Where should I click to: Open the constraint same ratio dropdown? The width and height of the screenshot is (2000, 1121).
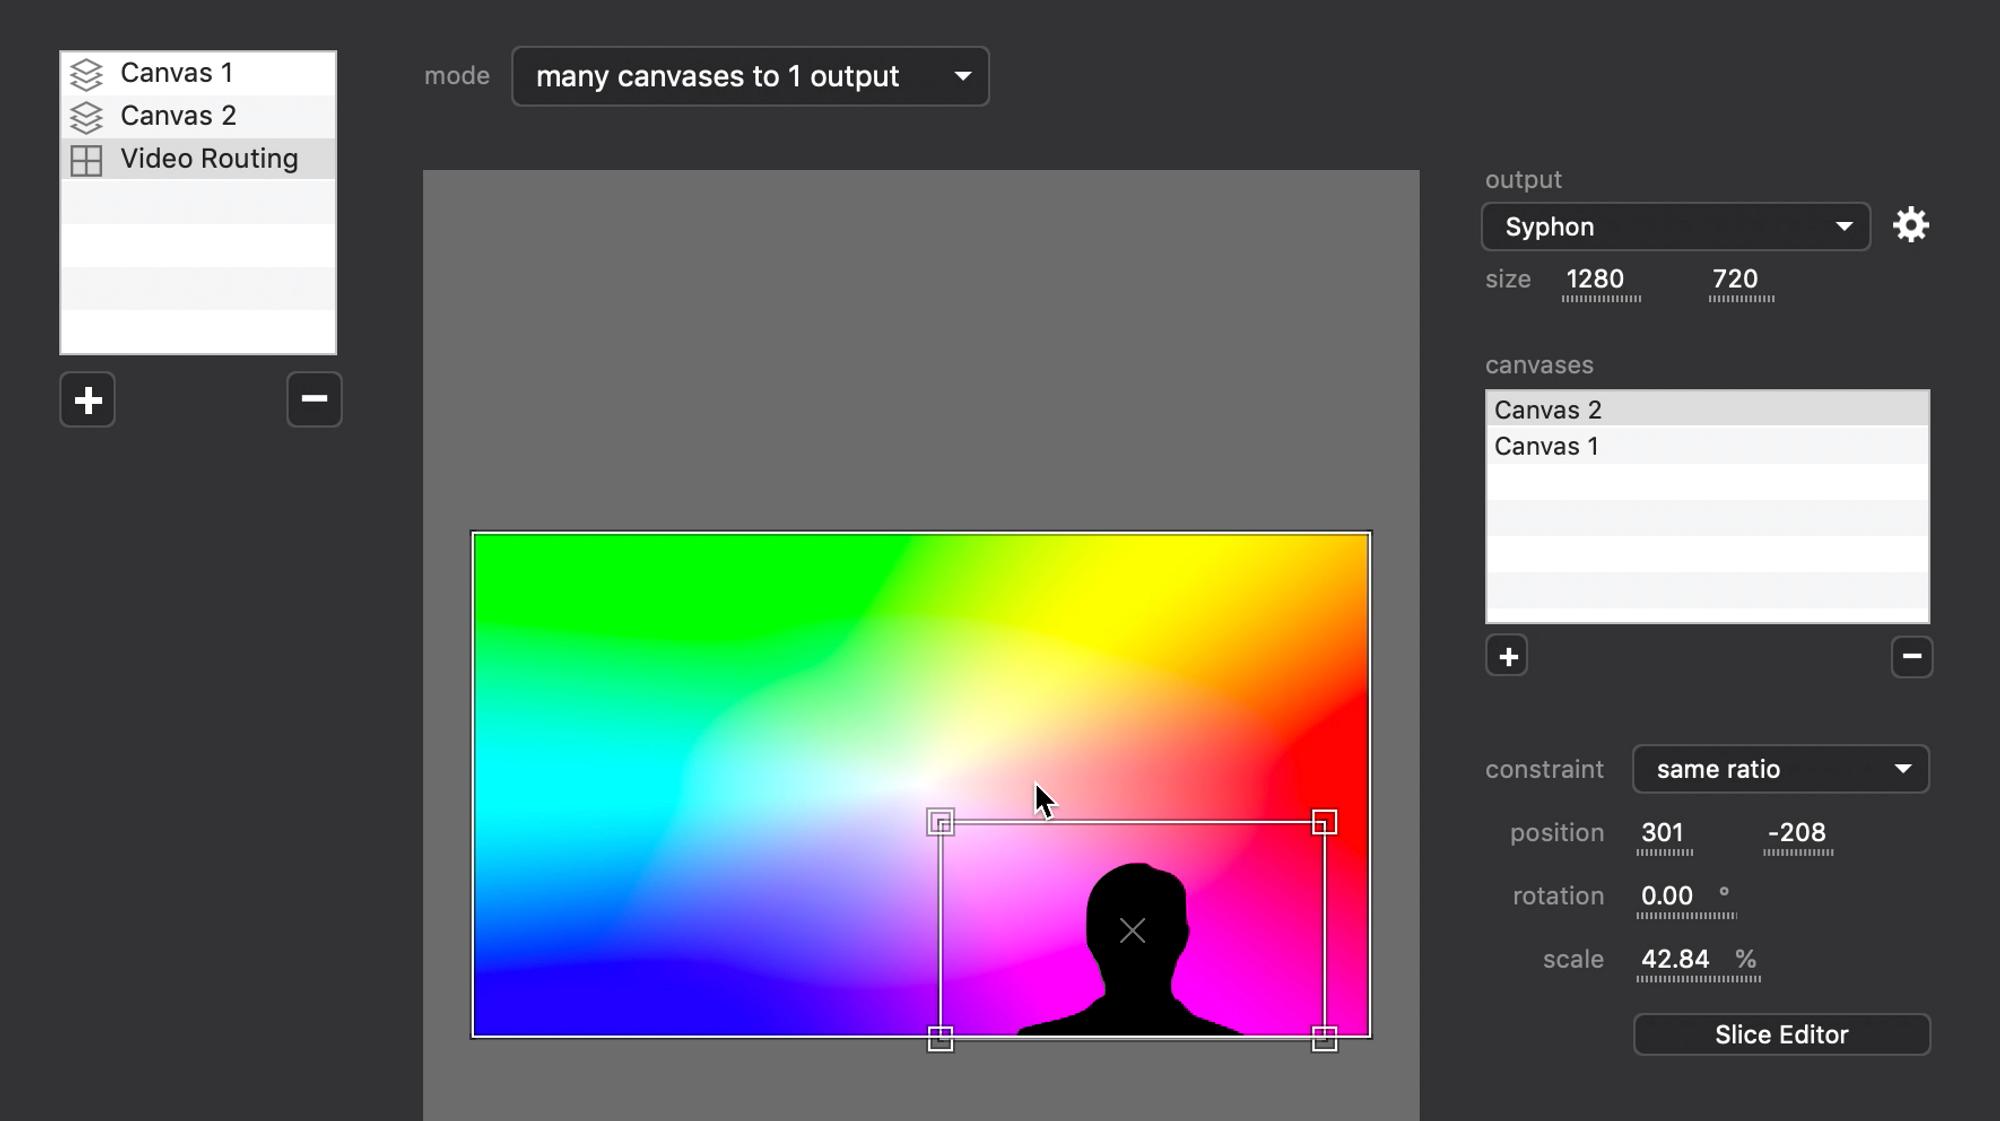(x=1780, y=769)
